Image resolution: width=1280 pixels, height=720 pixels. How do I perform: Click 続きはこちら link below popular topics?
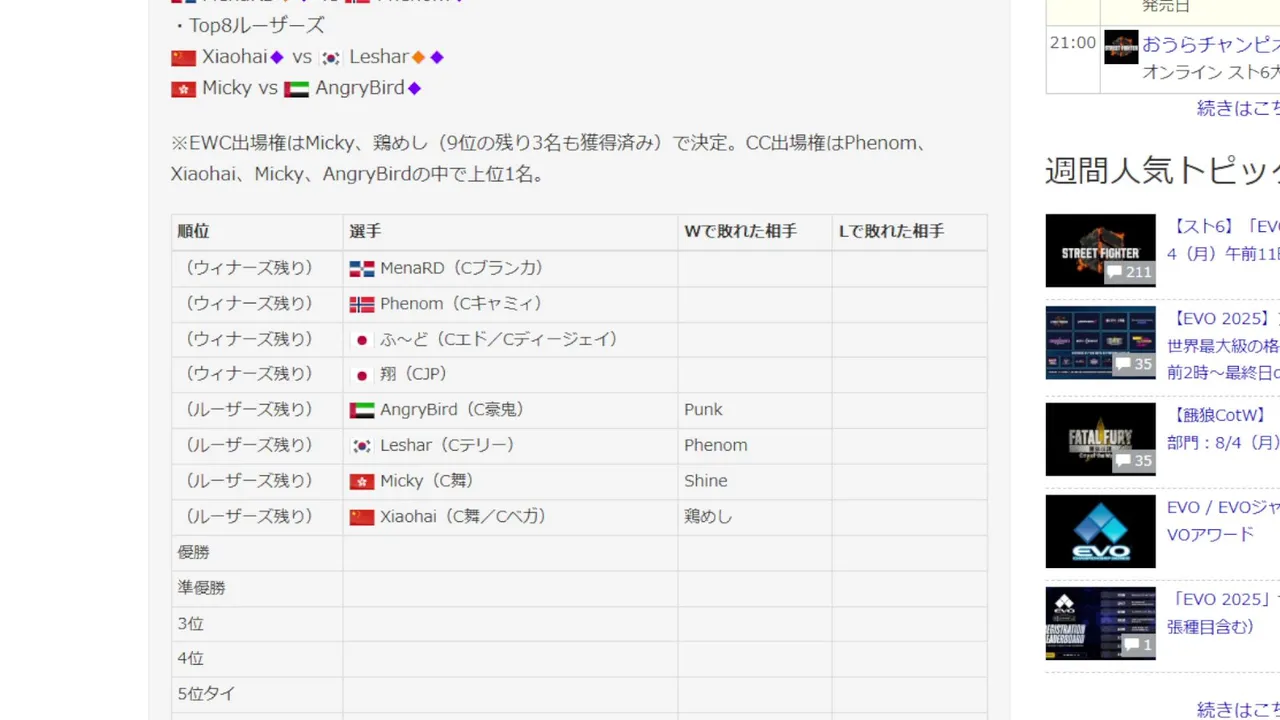pos(1238,710)
